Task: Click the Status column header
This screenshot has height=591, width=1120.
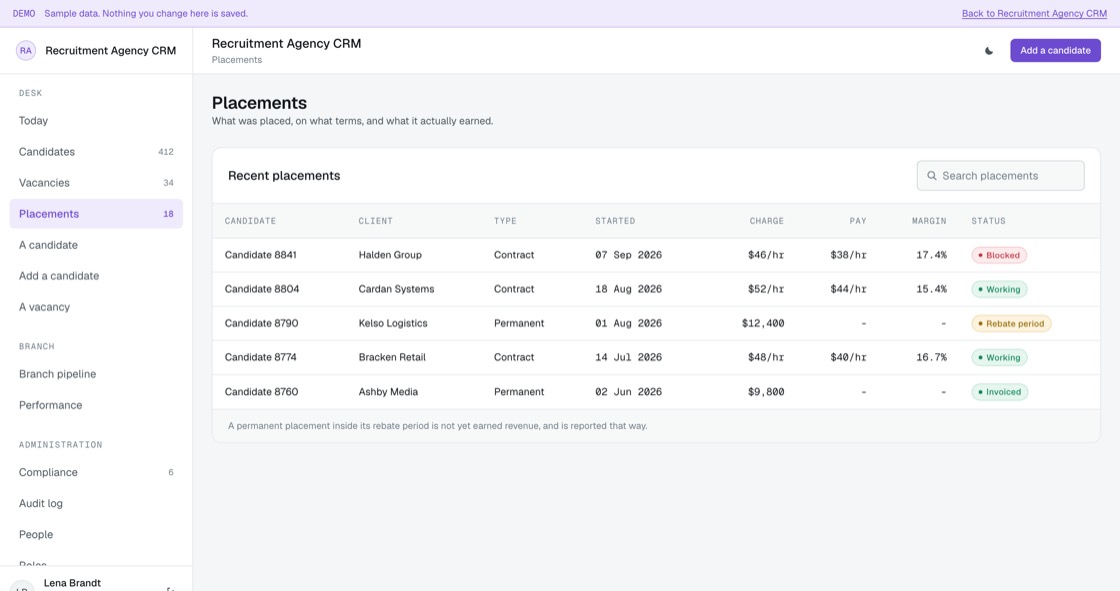Action: tap(988, 221)
